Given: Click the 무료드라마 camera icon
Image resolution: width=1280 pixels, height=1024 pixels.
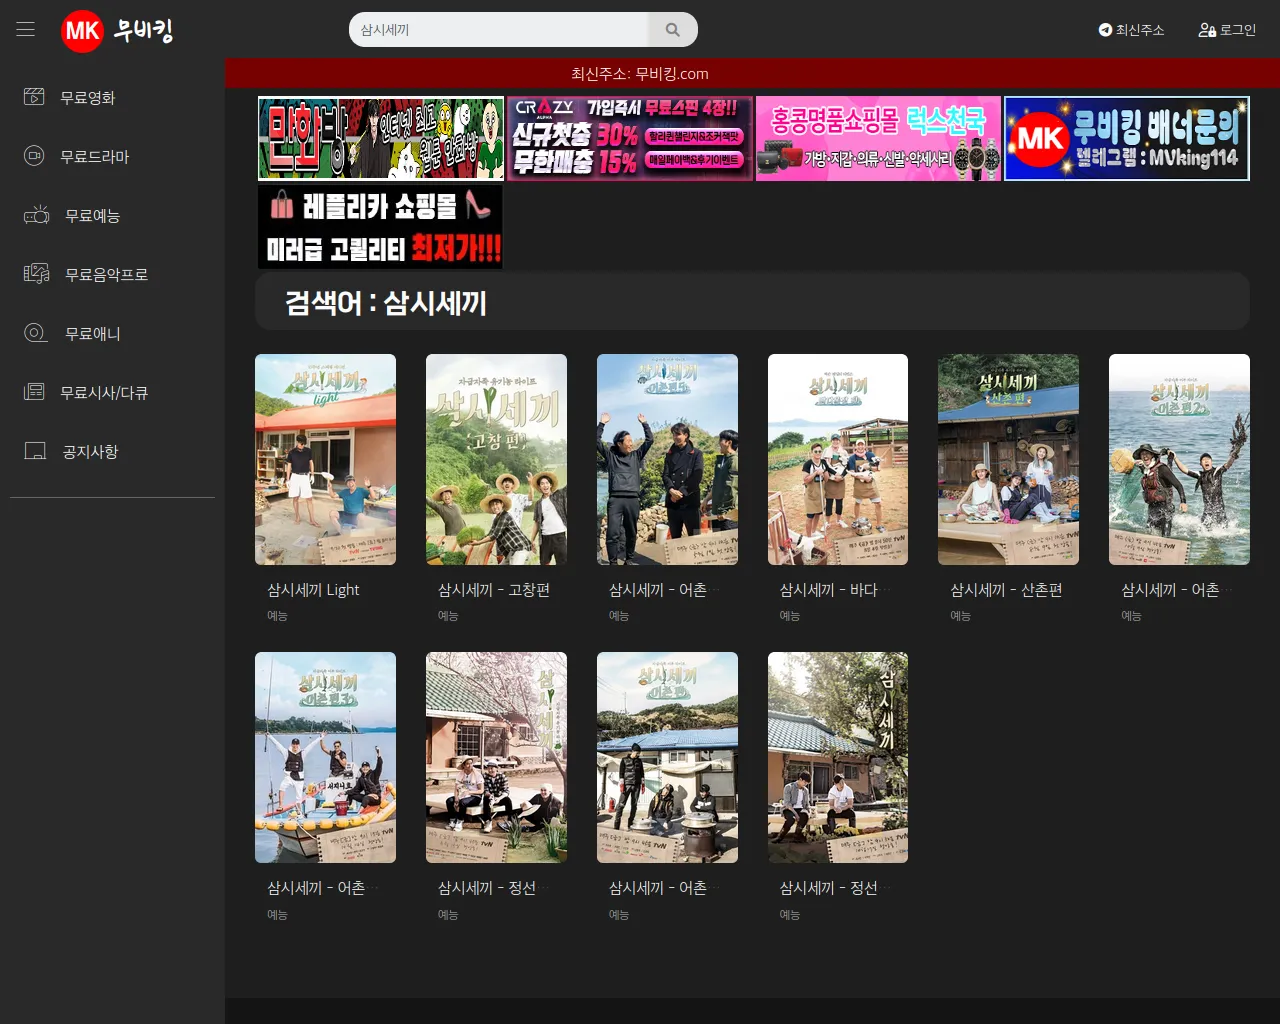Looking at the screenshot, I should 34,156.
